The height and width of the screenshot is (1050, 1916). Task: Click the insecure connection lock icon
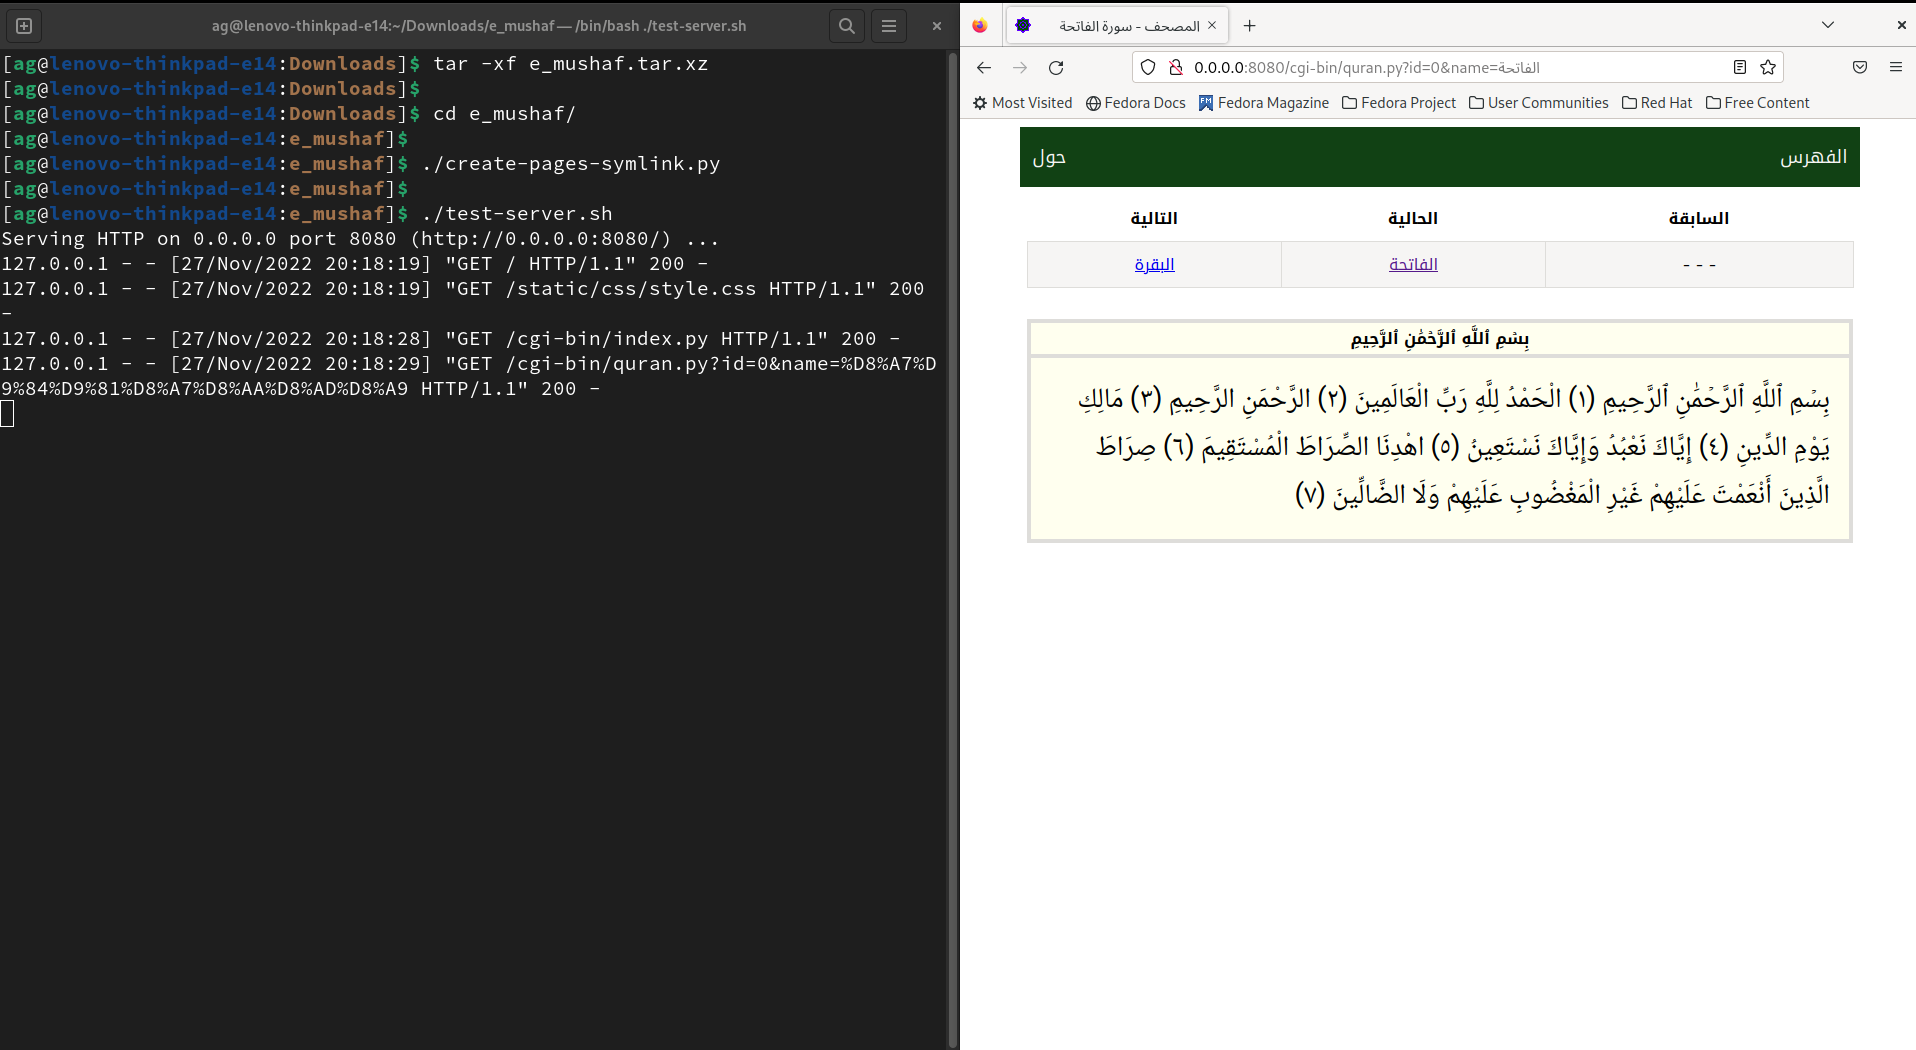[x=1175, y=67]
